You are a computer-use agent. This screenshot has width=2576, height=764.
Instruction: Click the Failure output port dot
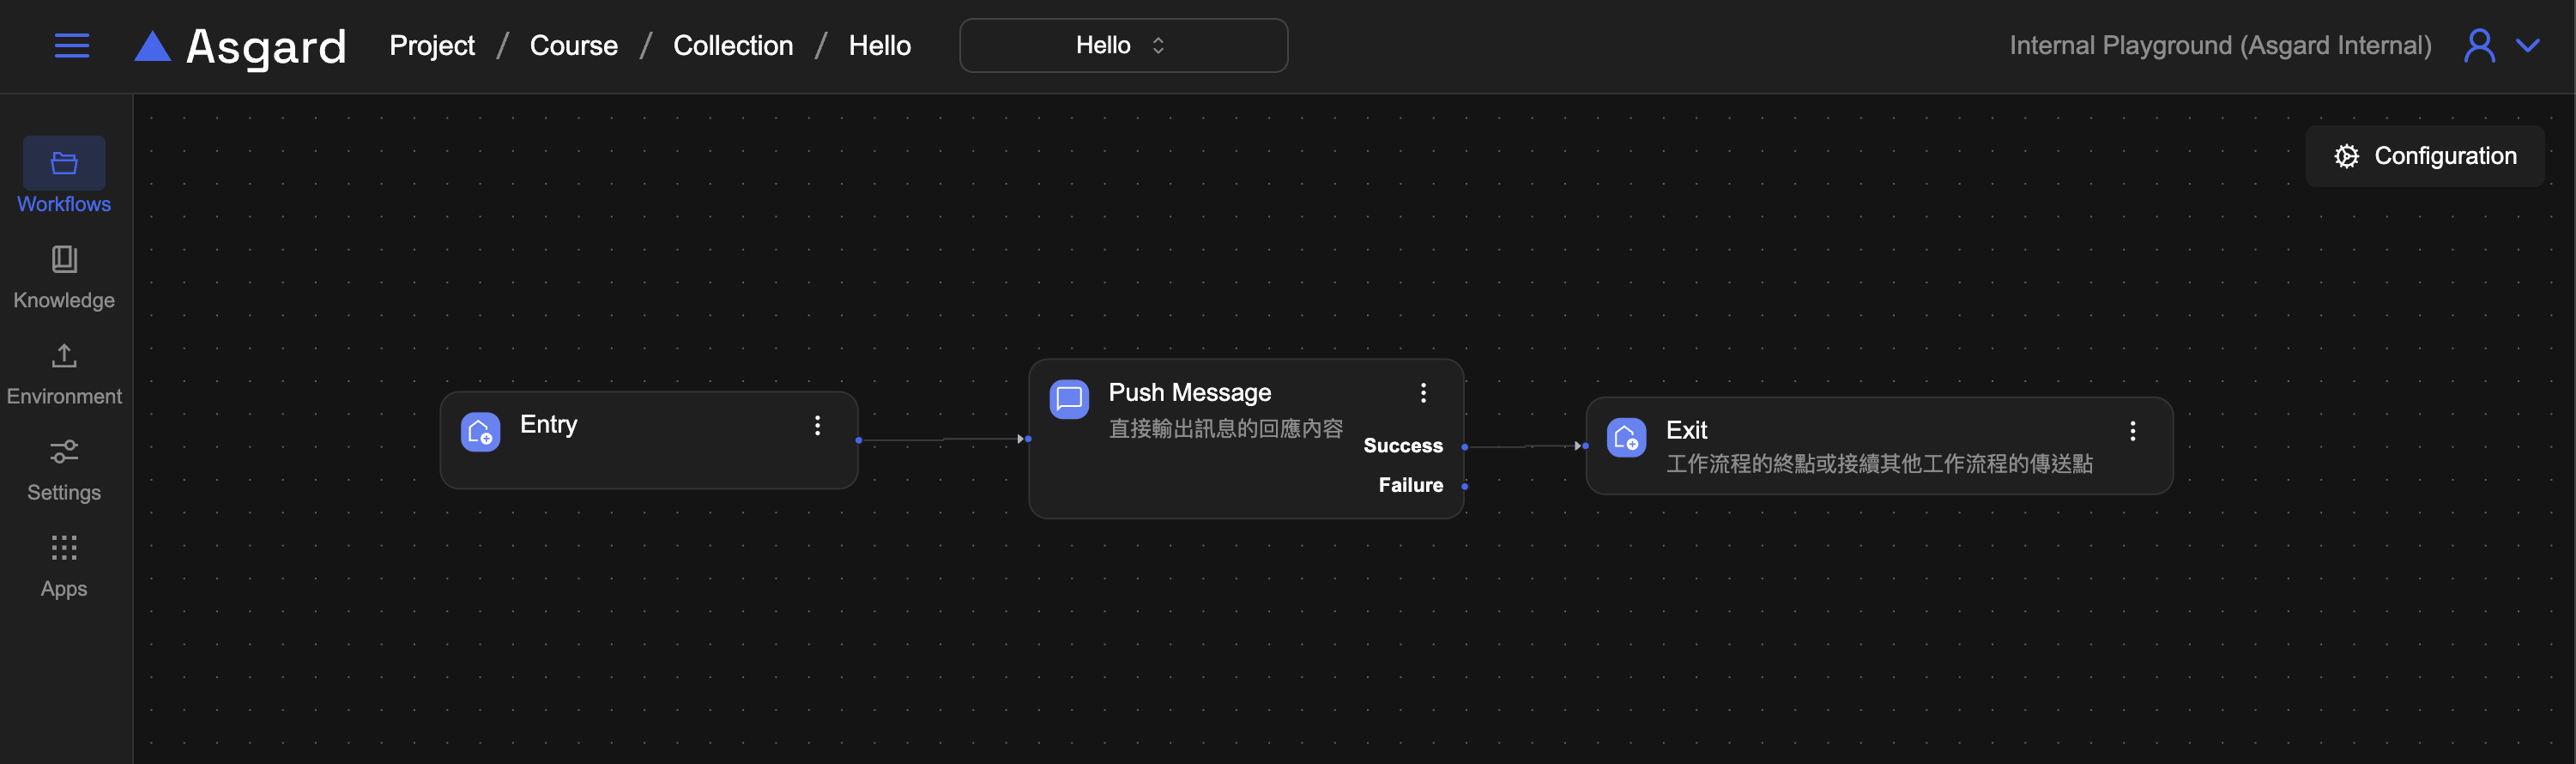coord(1464,486)
